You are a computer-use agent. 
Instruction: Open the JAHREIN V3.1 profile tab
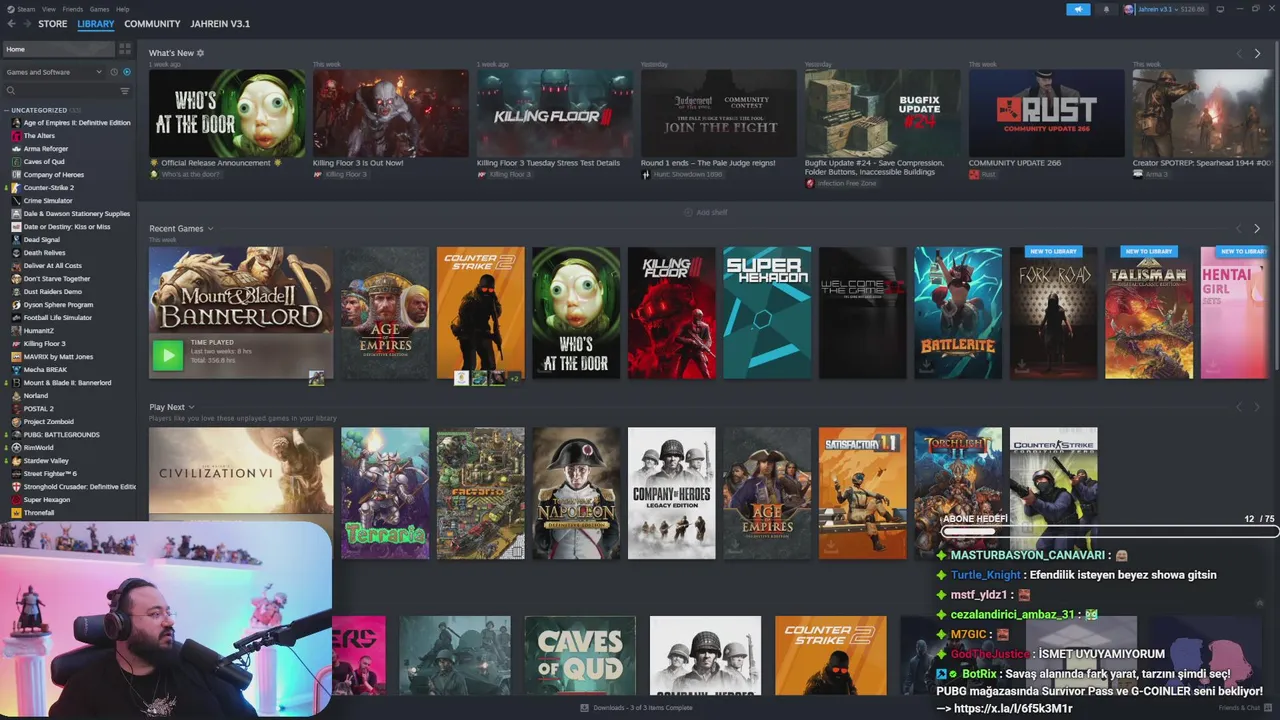point(220,24)
